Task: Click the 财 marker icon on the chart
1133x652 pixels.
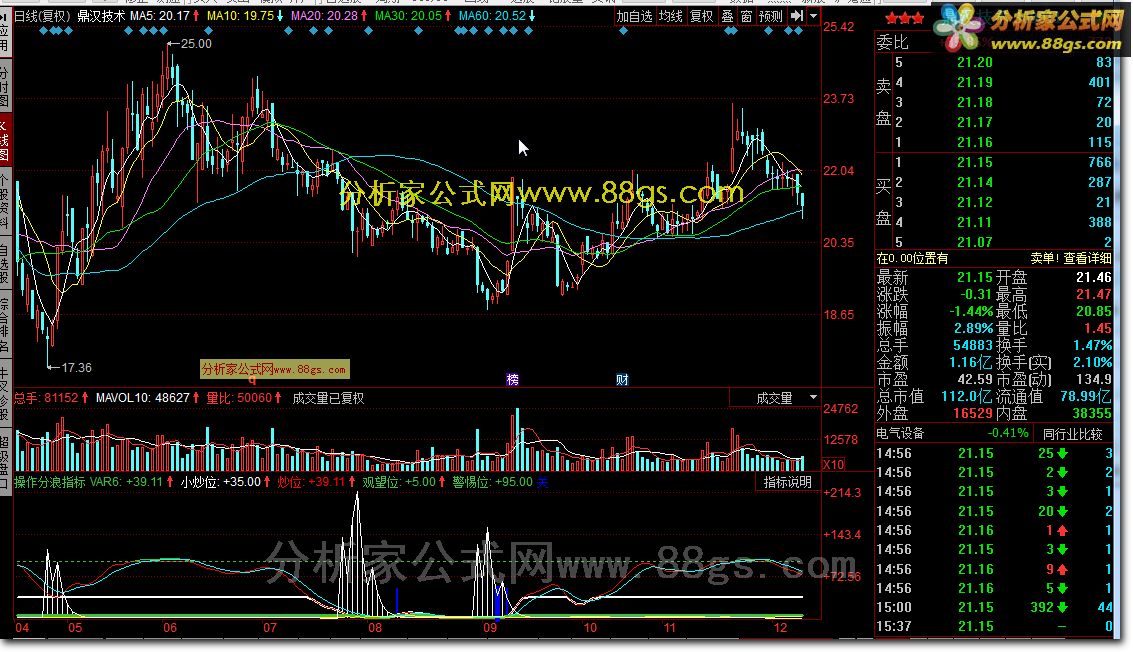Action: click(x=622, y=379)
